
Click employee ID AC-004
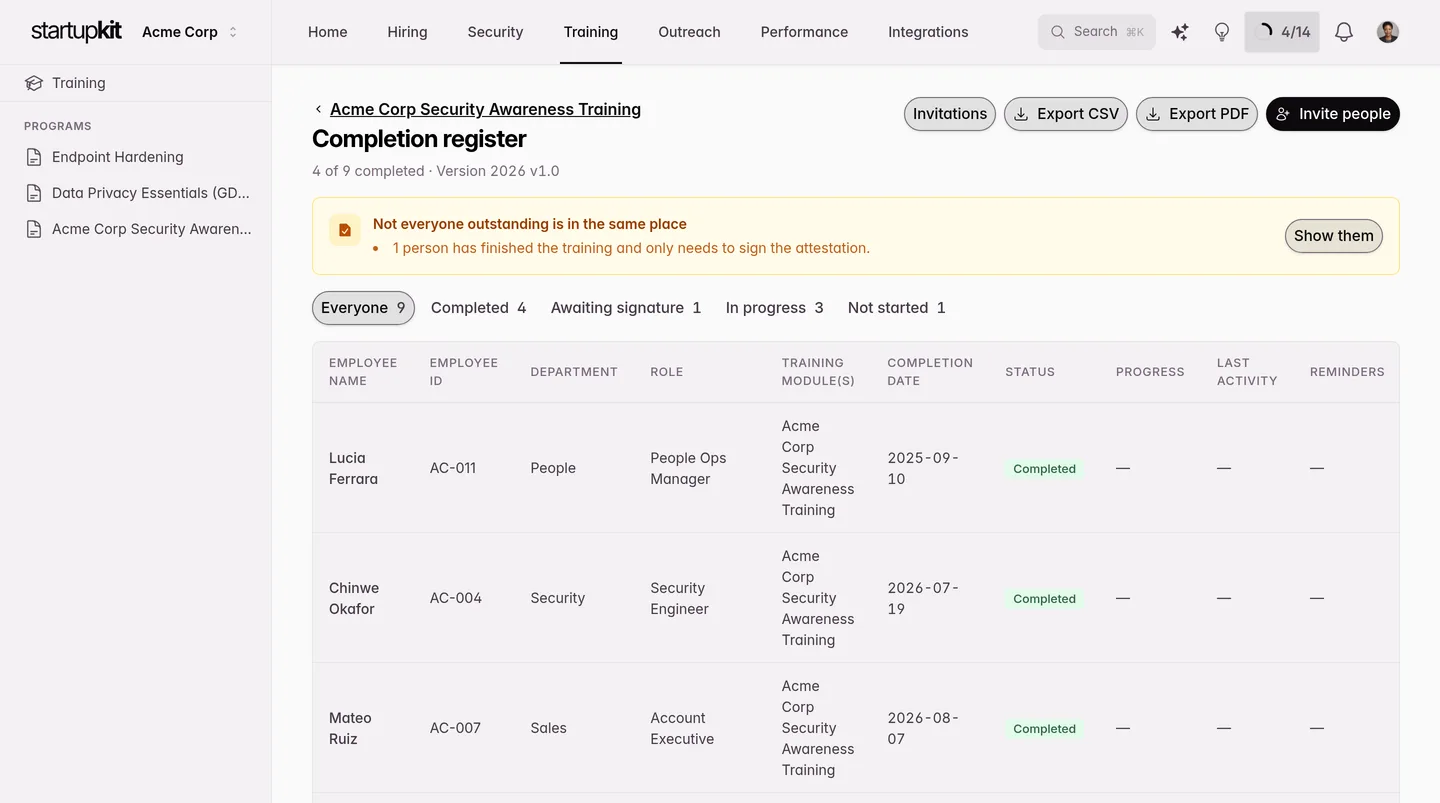[x=456, y=598]
